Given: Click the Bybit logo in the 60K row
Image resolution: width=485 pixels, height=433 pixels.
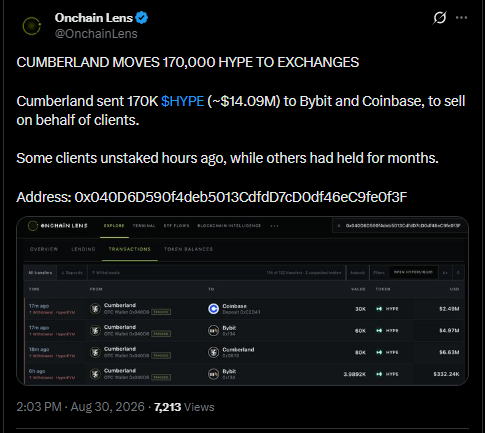Looking at the screenshot, I should coord(213,331).
